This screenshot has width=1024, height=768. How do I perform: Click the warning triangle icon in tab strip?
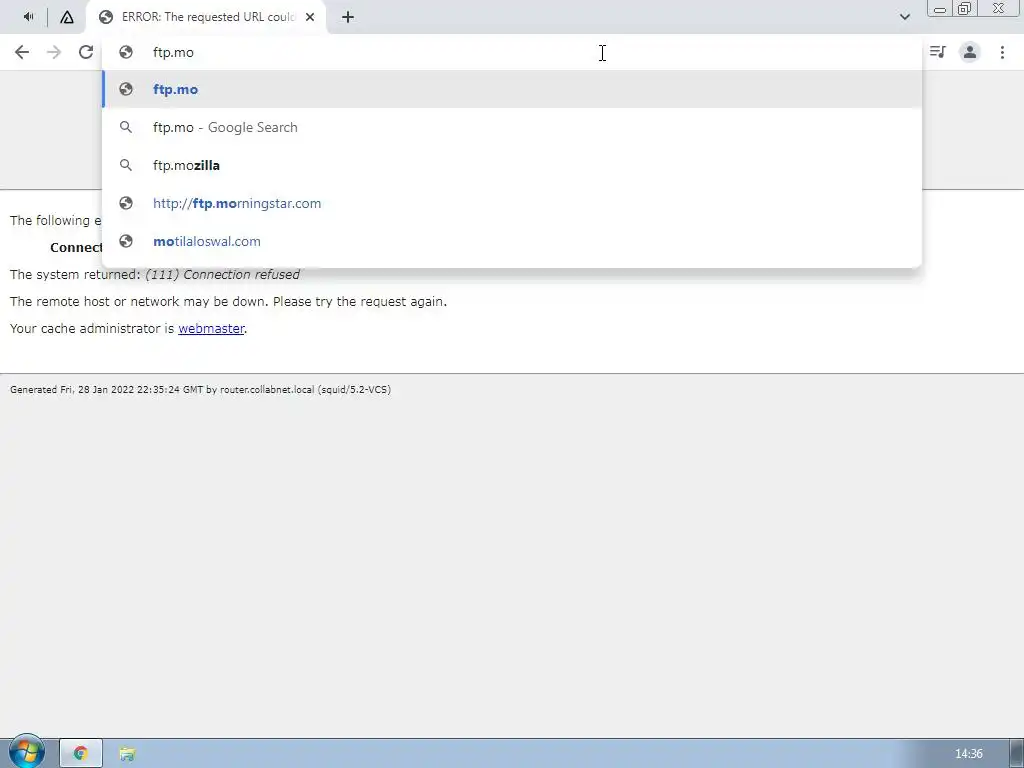[67, 17]
